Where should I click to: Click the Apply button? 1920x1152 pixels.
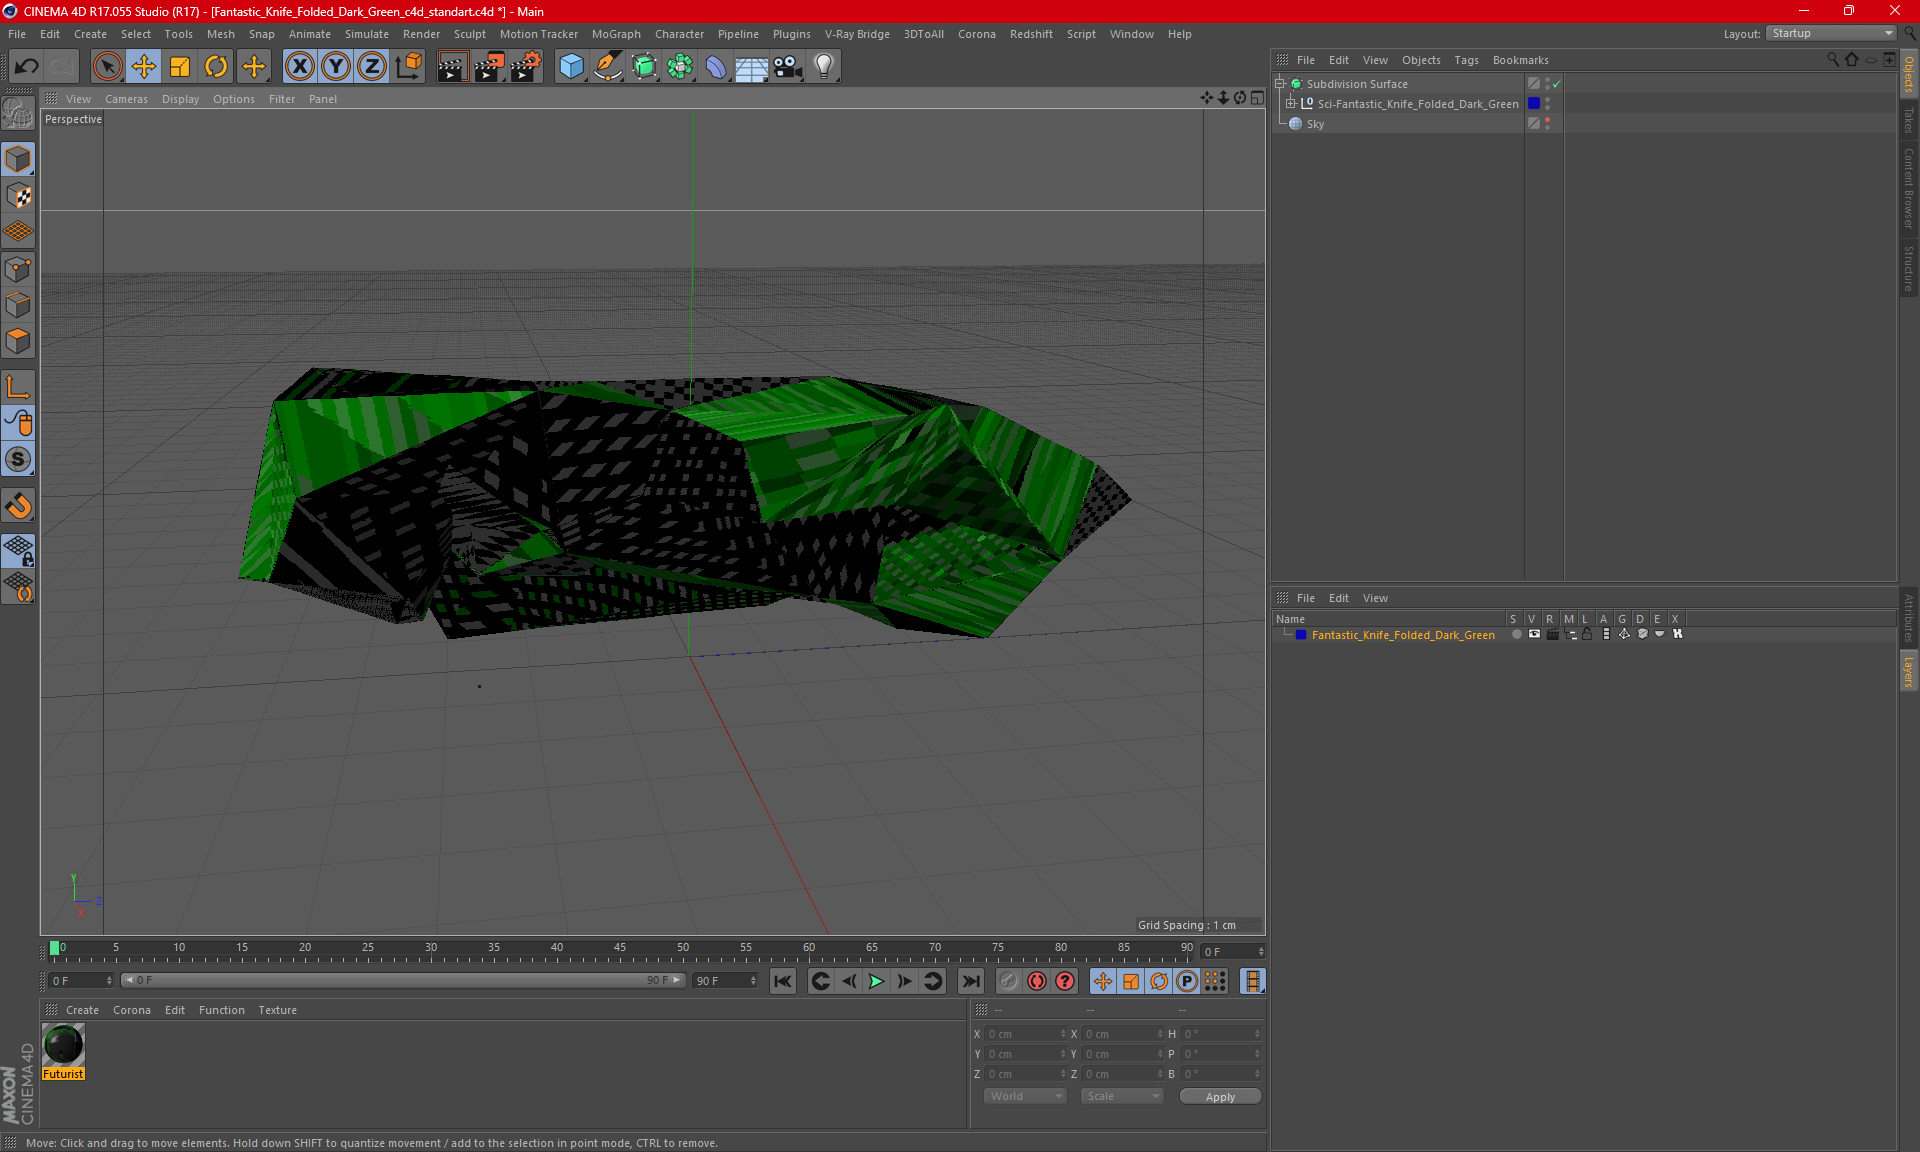click(x=1220, y=1097)
